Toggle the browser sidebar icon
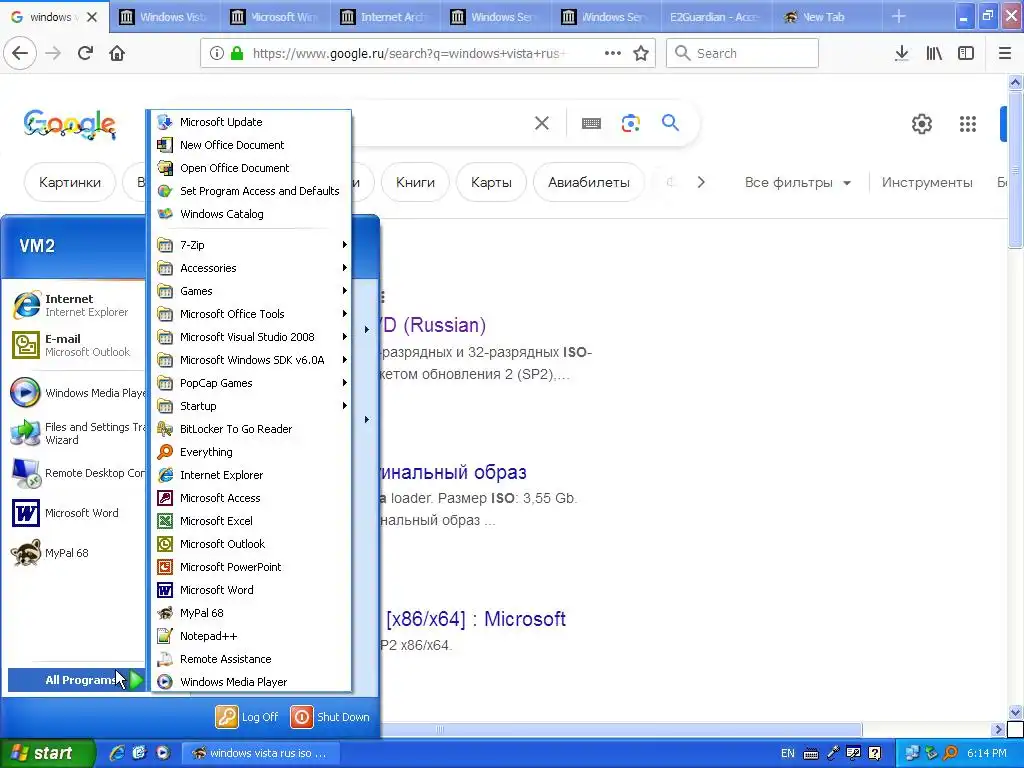 coord(966,53)
